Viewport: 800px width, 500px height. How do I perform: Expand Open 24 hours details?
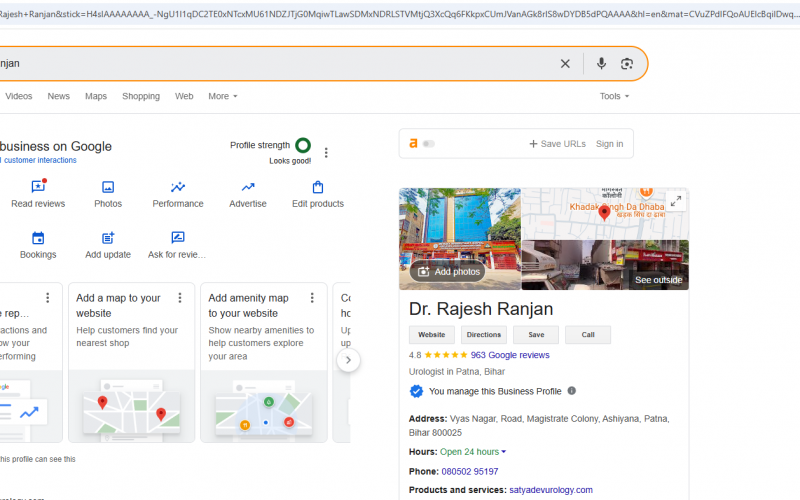pyautogui.click(x=472, y=452)
